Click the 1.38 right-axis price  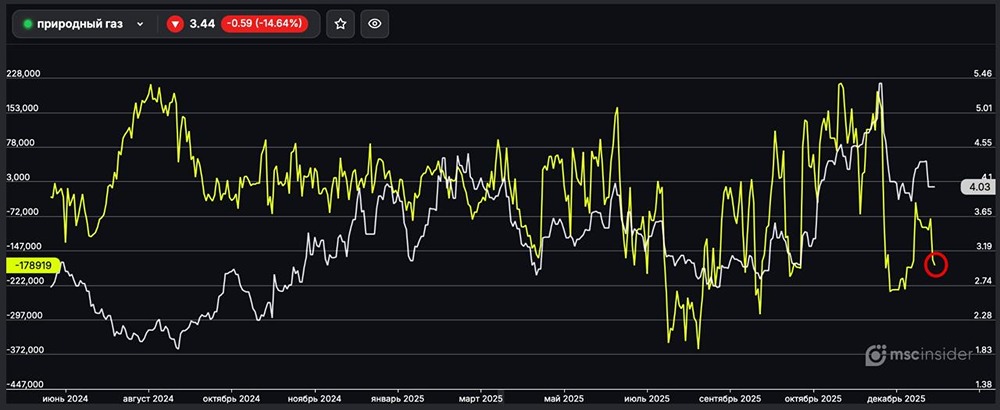[983, 385]
